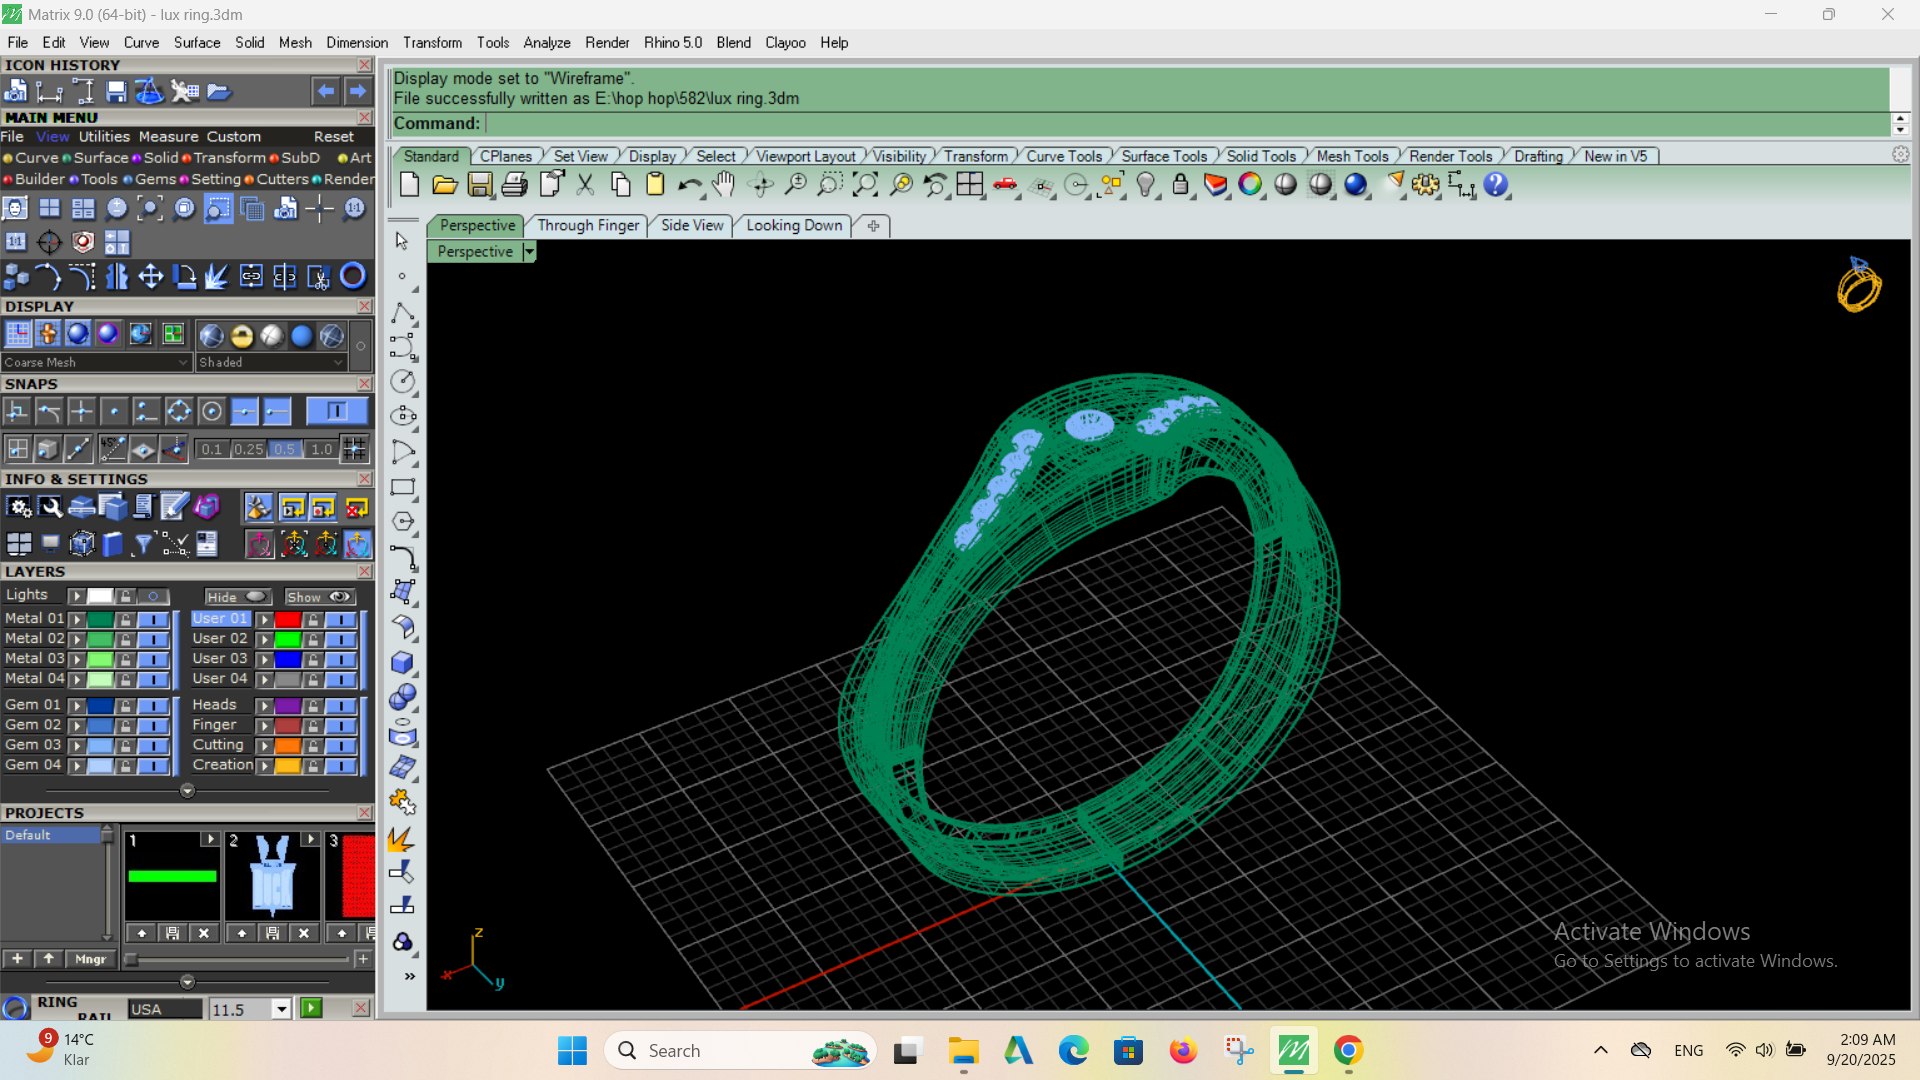Viewport: 1920px width, 1080px height.
Task: Select the Pan hand tool icon
Action: tap(724, 185)
